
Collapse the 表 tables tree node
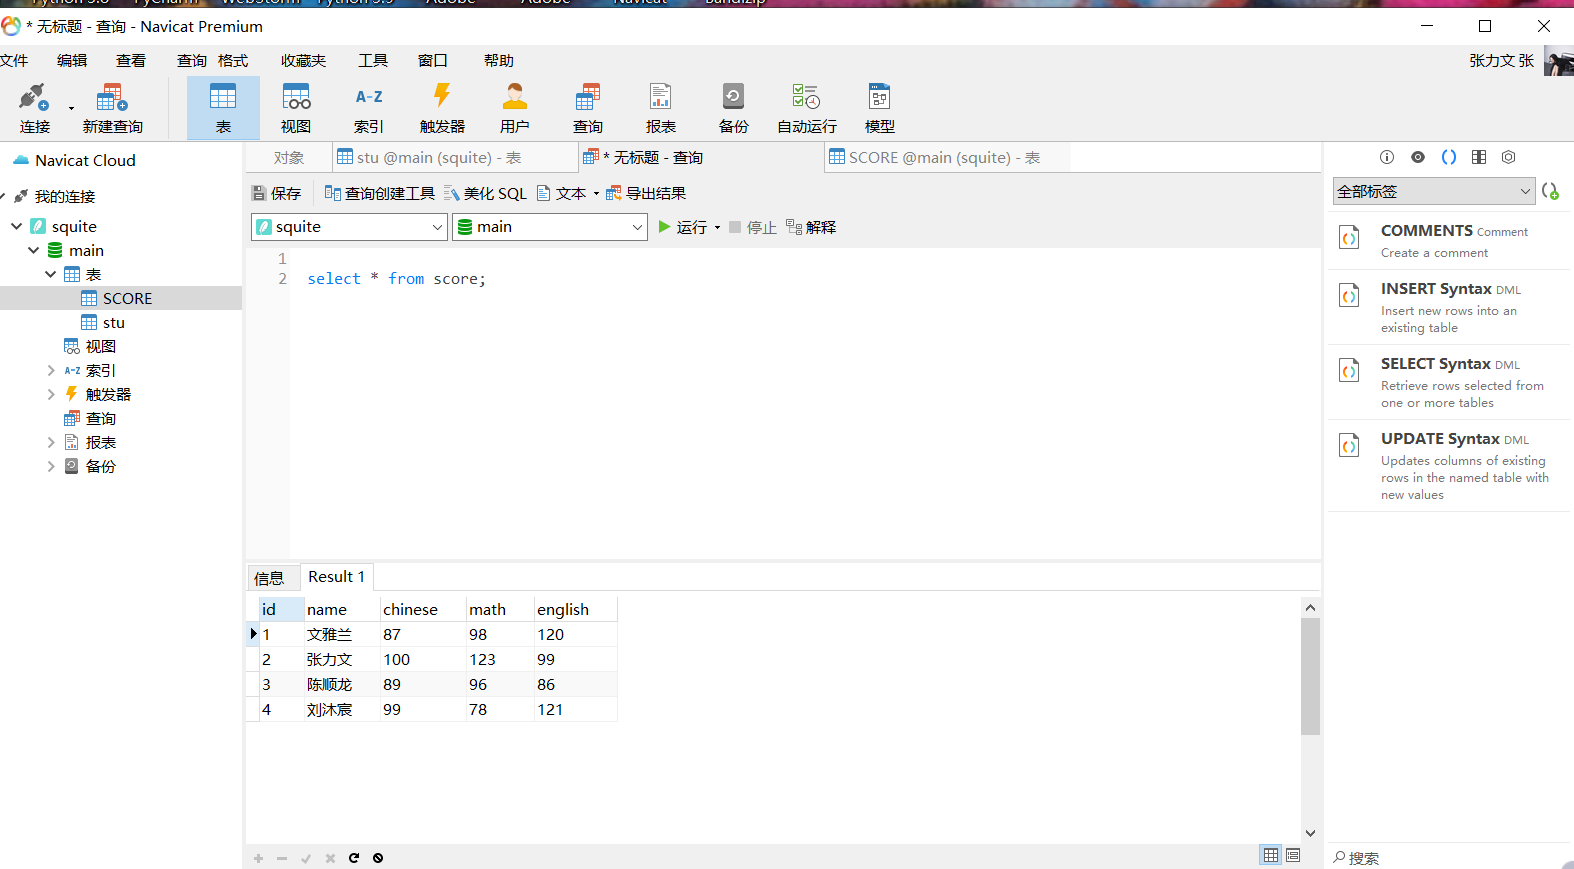(x=50, y=275)
